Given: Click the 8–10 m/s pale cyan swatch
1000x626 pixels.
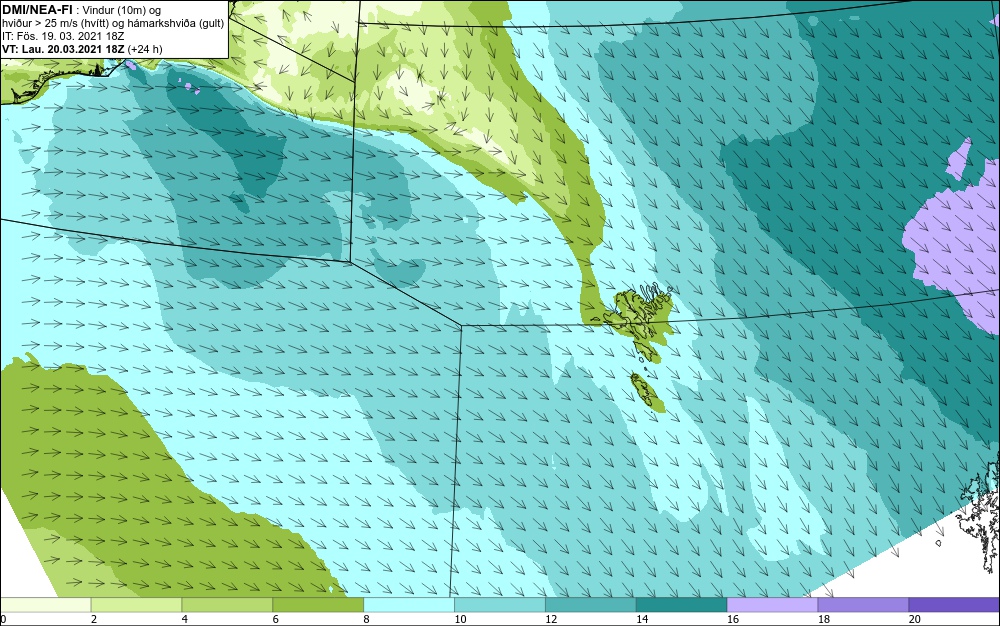Looking at the screenshot, I should tap(409, 605).
